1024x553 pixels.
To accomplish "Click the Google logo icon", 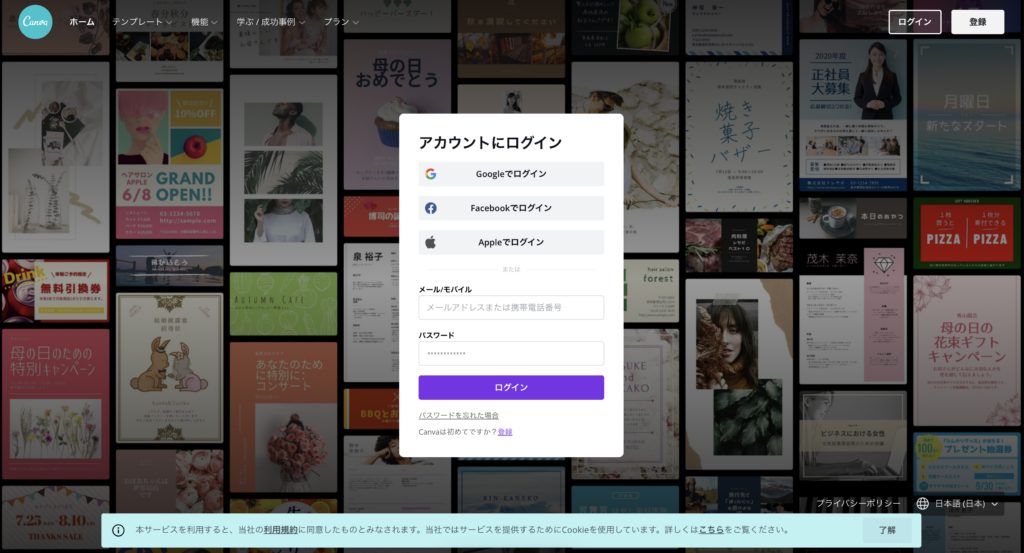I will point(430,174).
